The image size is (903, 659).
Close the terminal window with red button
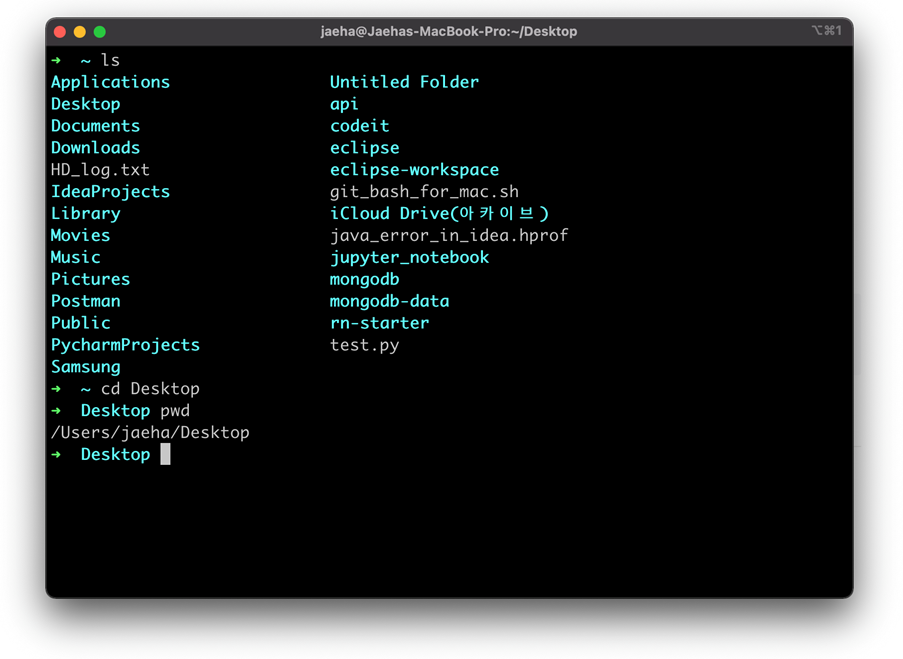click(60, 32)
